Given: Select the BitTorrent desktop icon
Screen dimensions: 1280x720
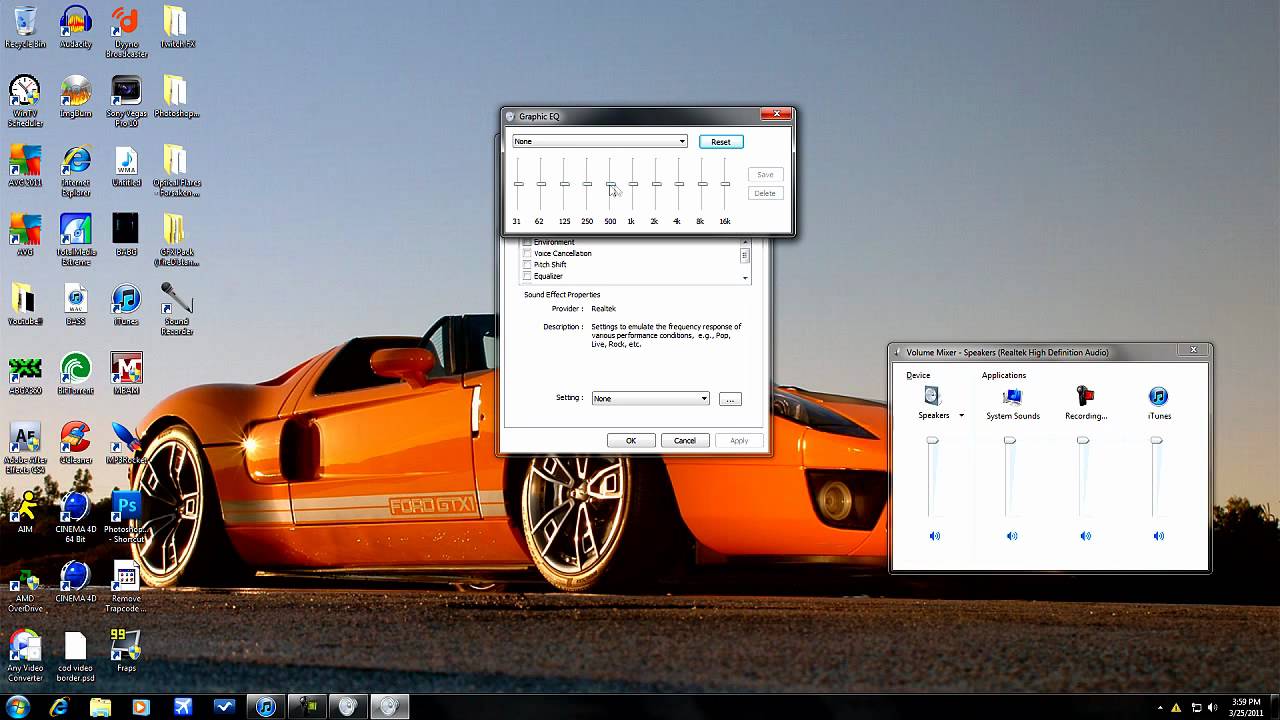Looking at the screenshot, I should click(x=76, y=374).
